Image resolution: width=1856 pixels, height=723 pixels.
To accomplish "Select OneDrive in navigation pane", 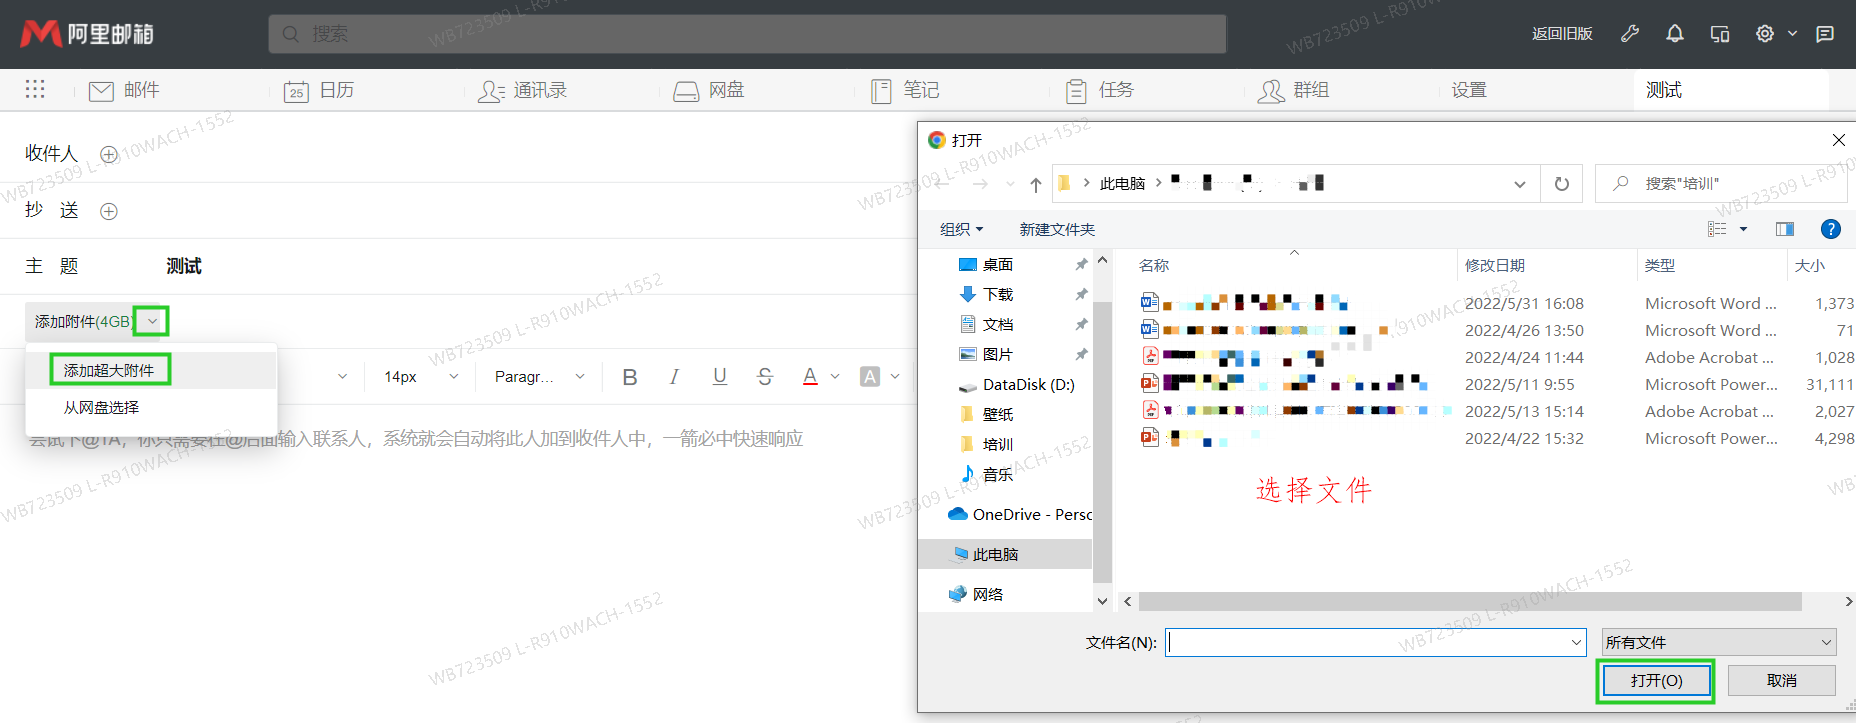I will [x=1020, y=515].
